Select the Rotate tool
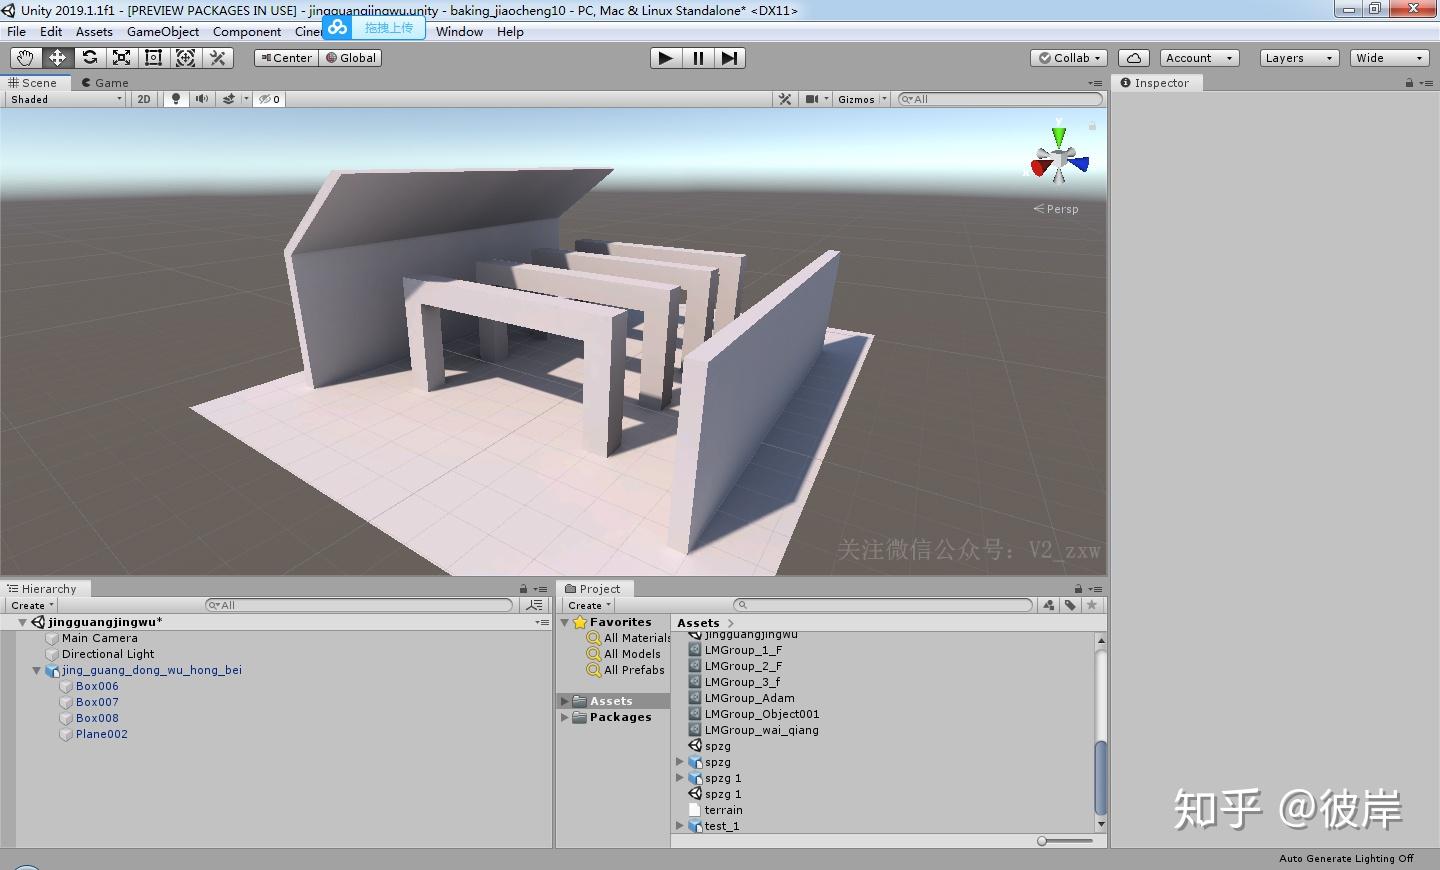 [x=89, y=58]
